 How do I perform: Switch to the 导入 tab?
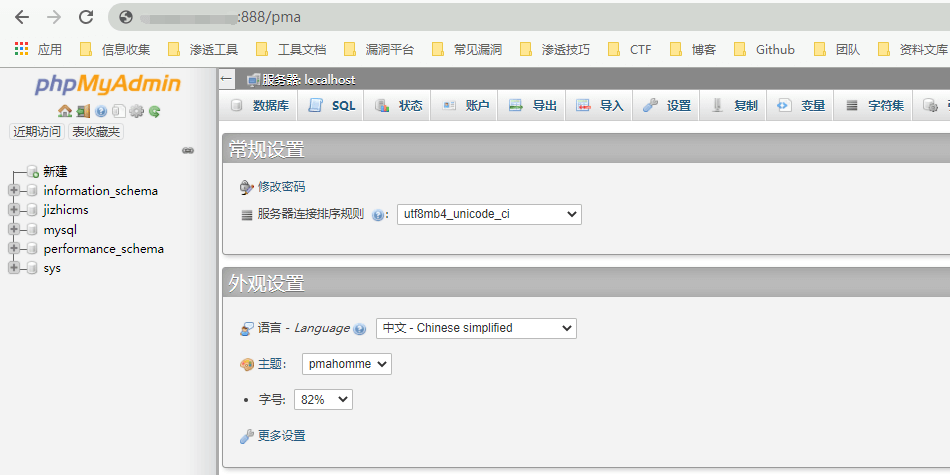(x=599, y=106)
